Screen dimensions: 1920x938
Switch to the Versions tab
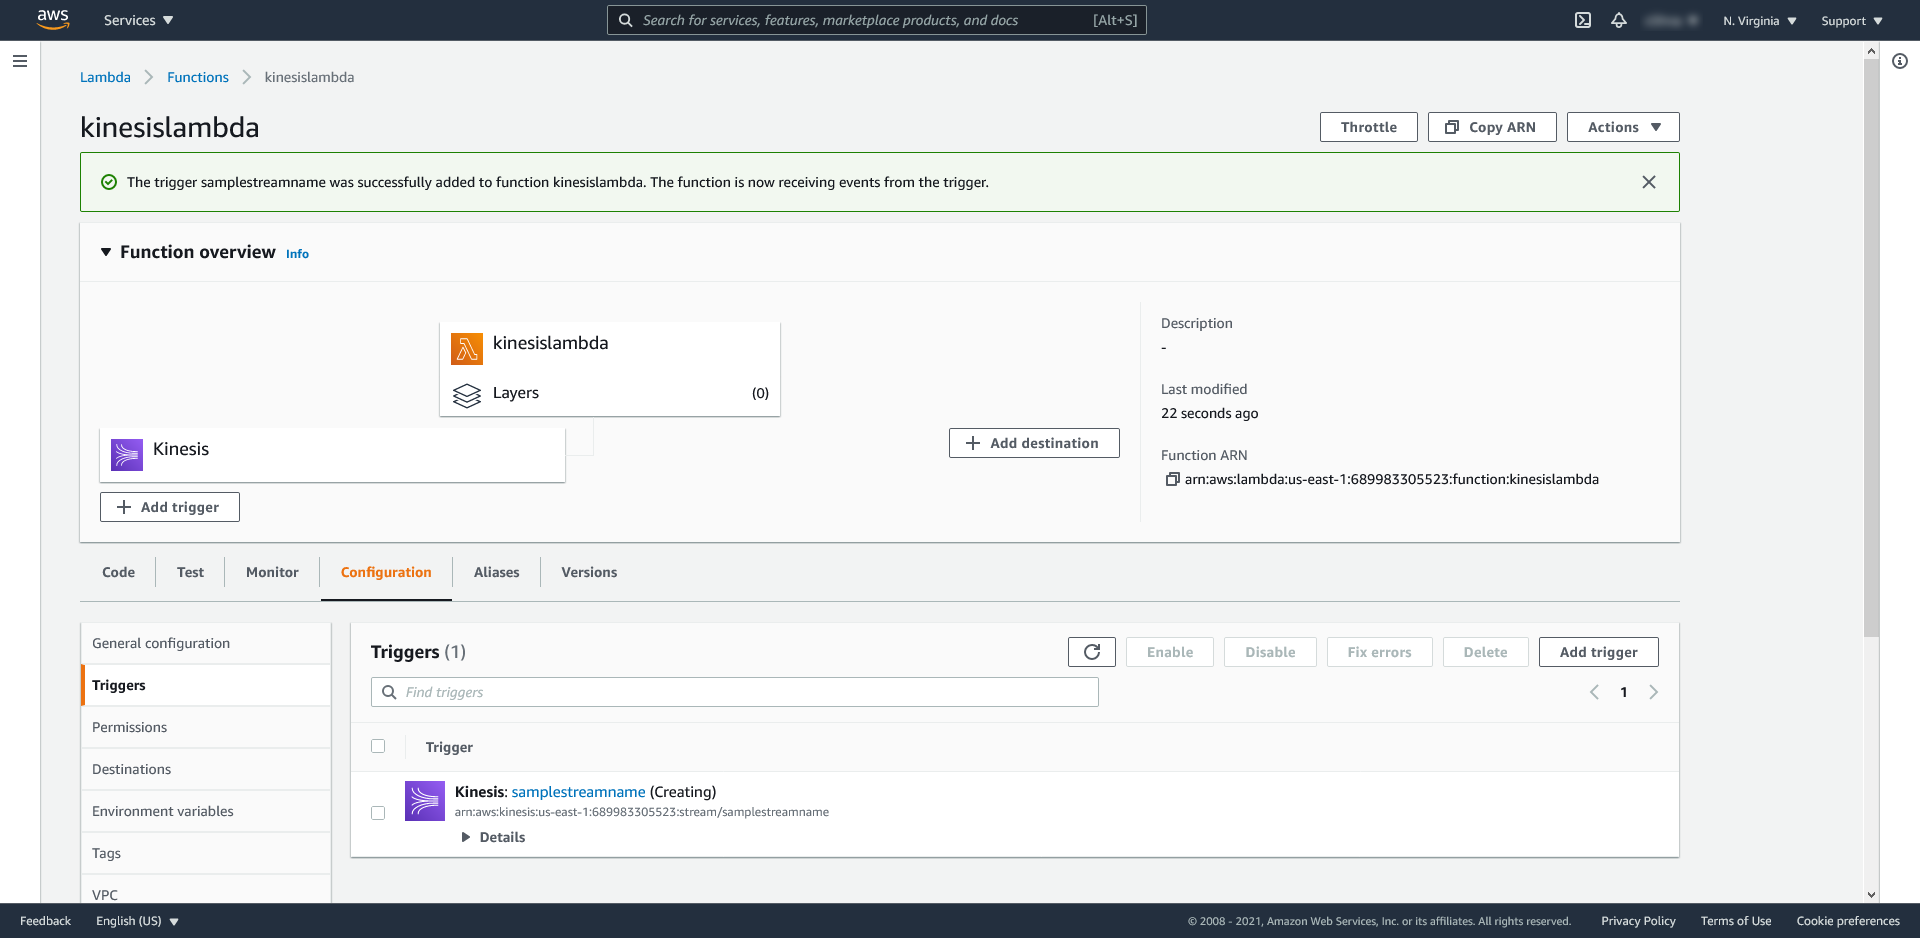click(x=589, y=572)
